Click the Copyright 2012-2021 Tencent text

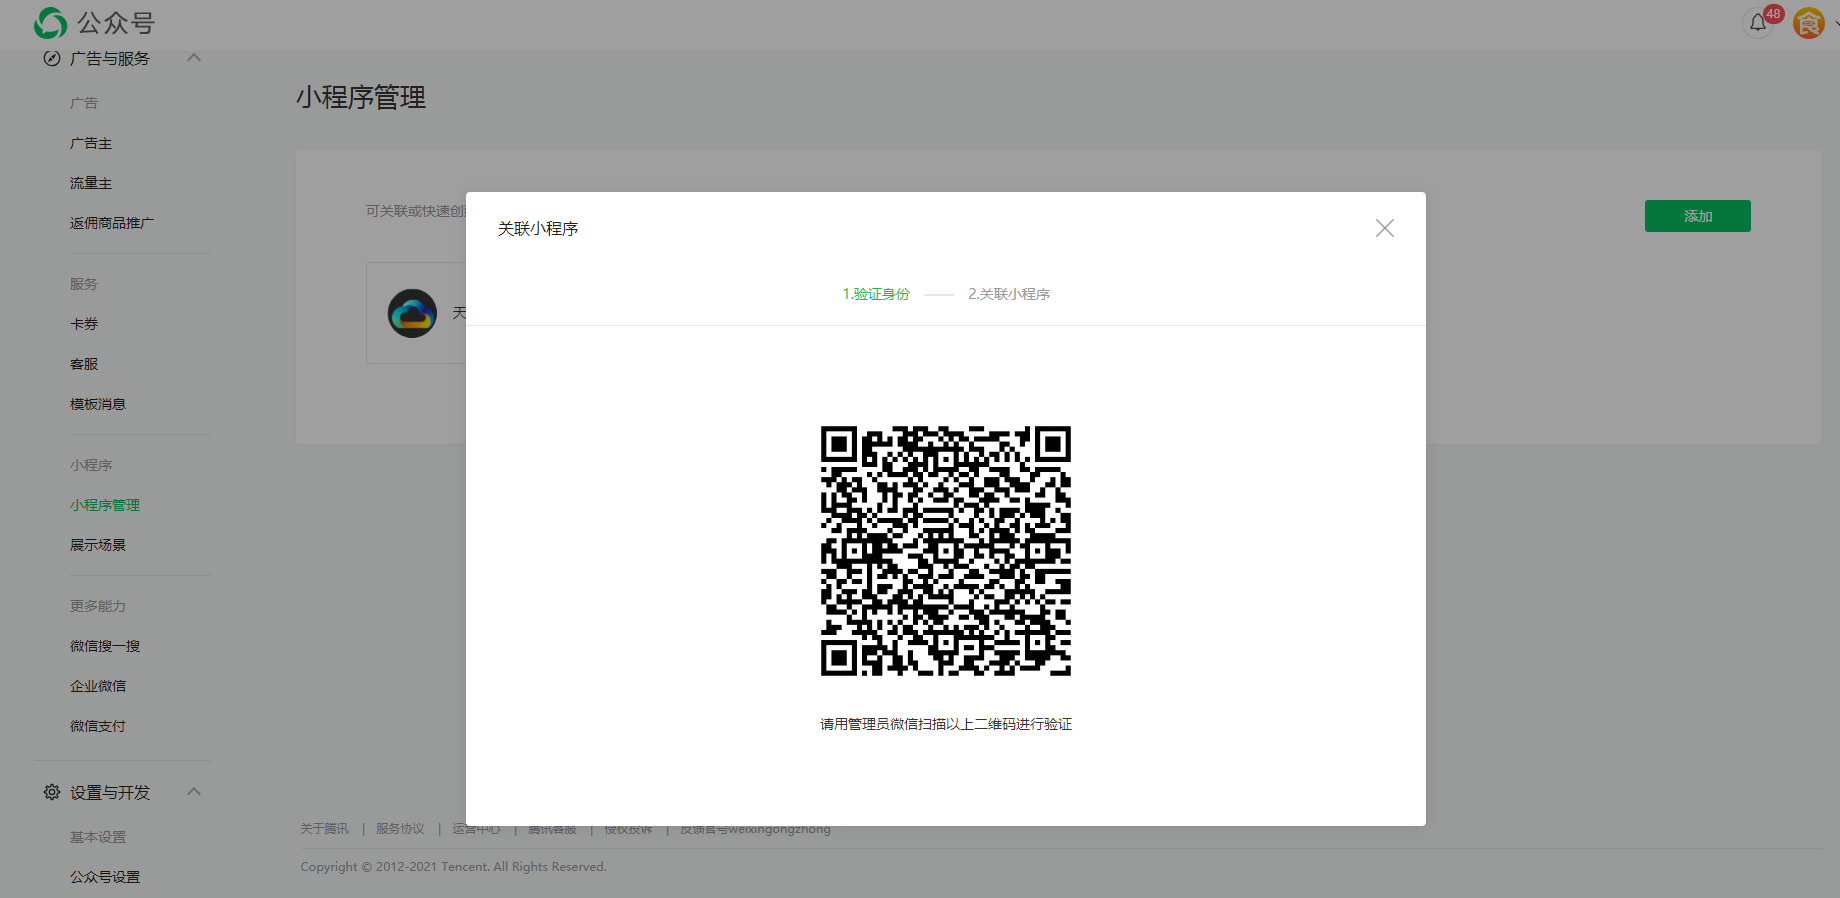[454, 867]
